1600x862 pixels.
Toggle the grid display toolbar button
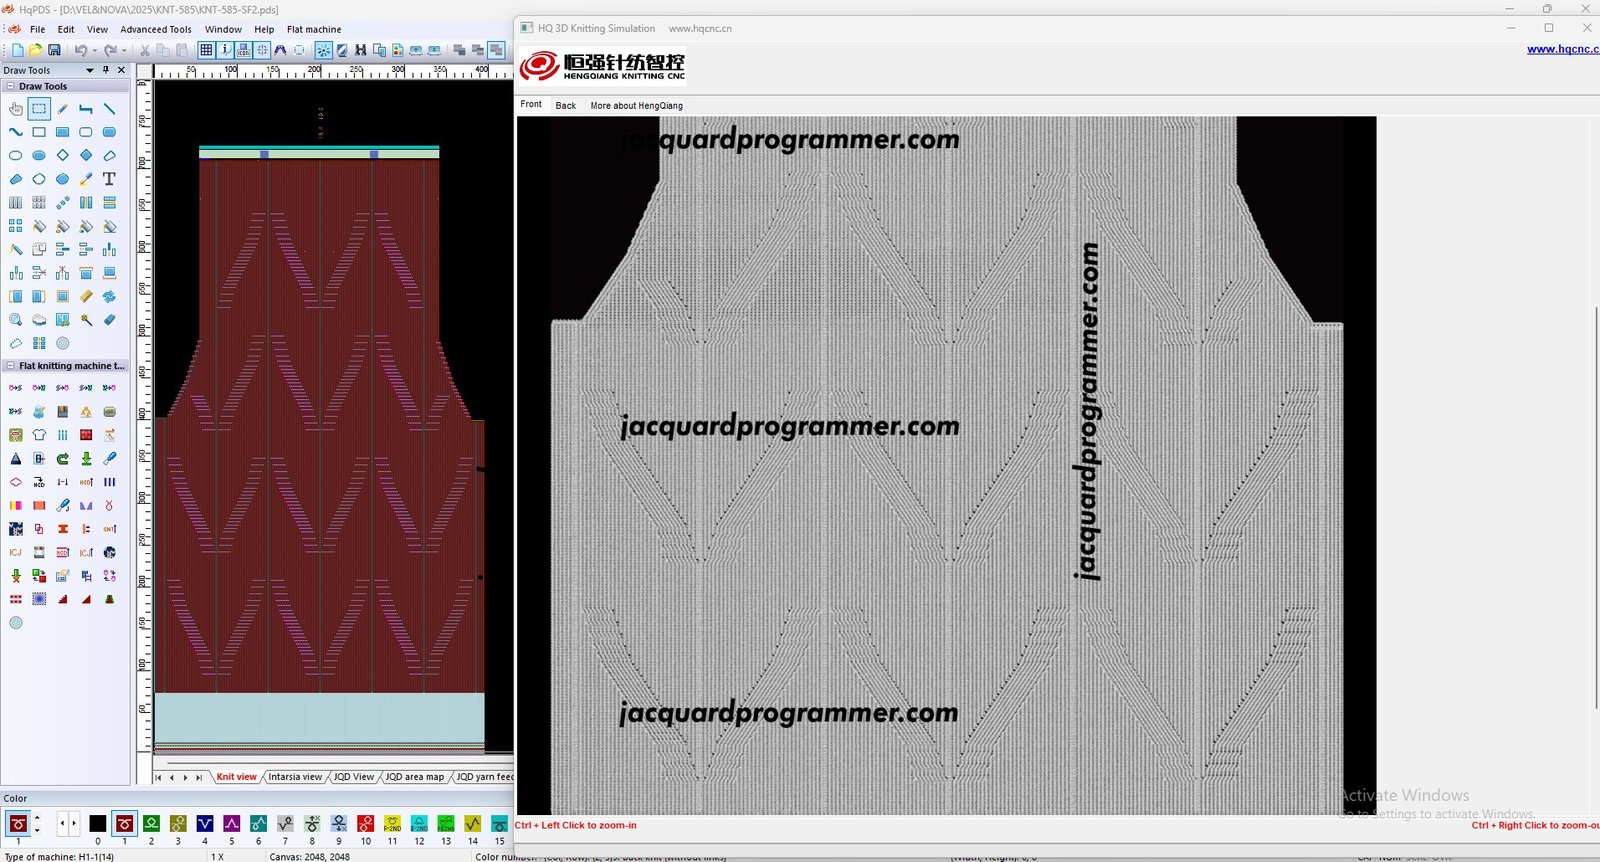[x=206, y=50]
